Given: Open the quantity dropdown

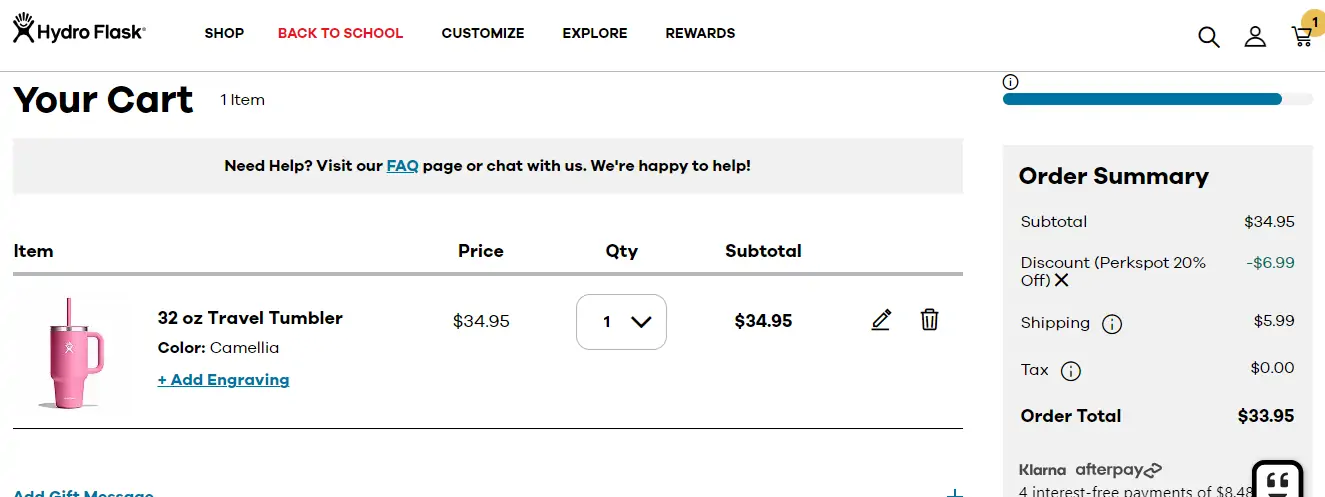Looking at the screenshot, I should click(x=621, y=322).
